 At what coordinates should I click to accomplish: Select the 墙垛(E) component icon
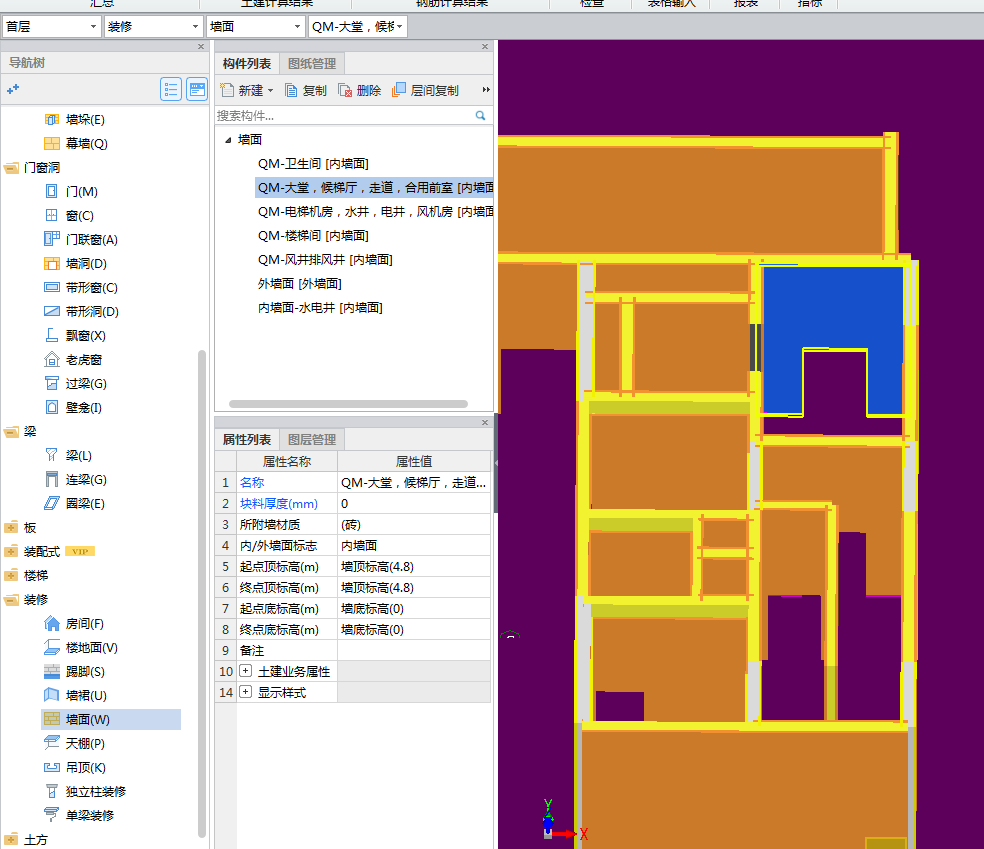point(51,119)
